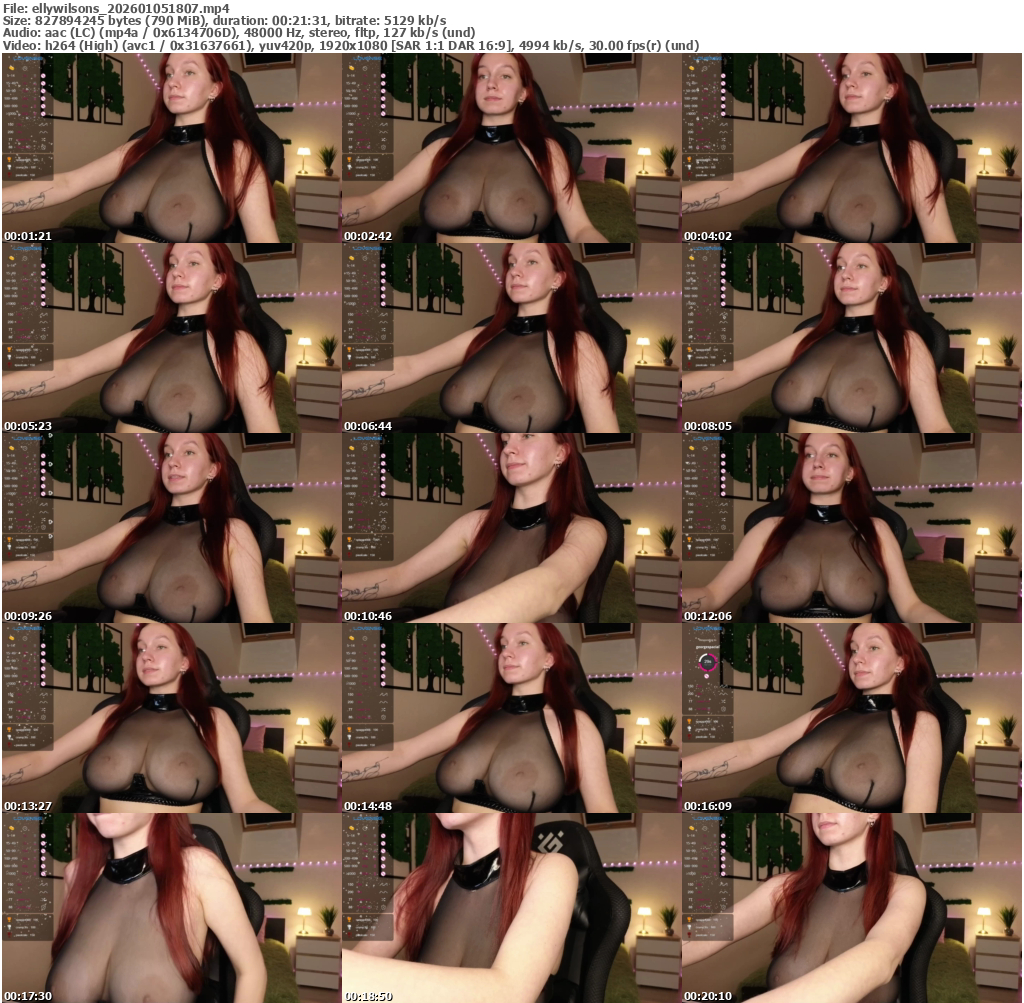Select the Video codec info line
Screen dimensions: 1024x1003
tap(350, 45)
